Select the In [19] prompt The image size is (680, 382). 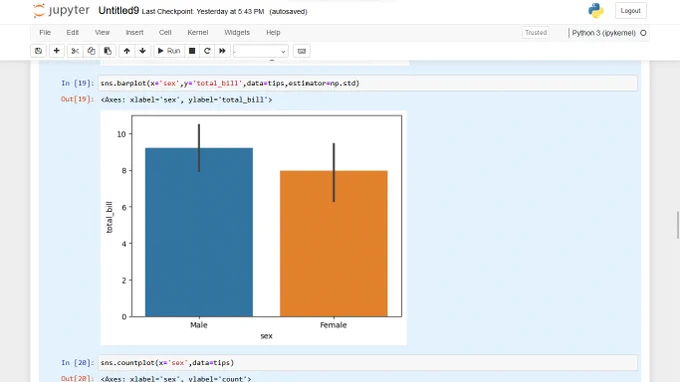pos(77,83)
